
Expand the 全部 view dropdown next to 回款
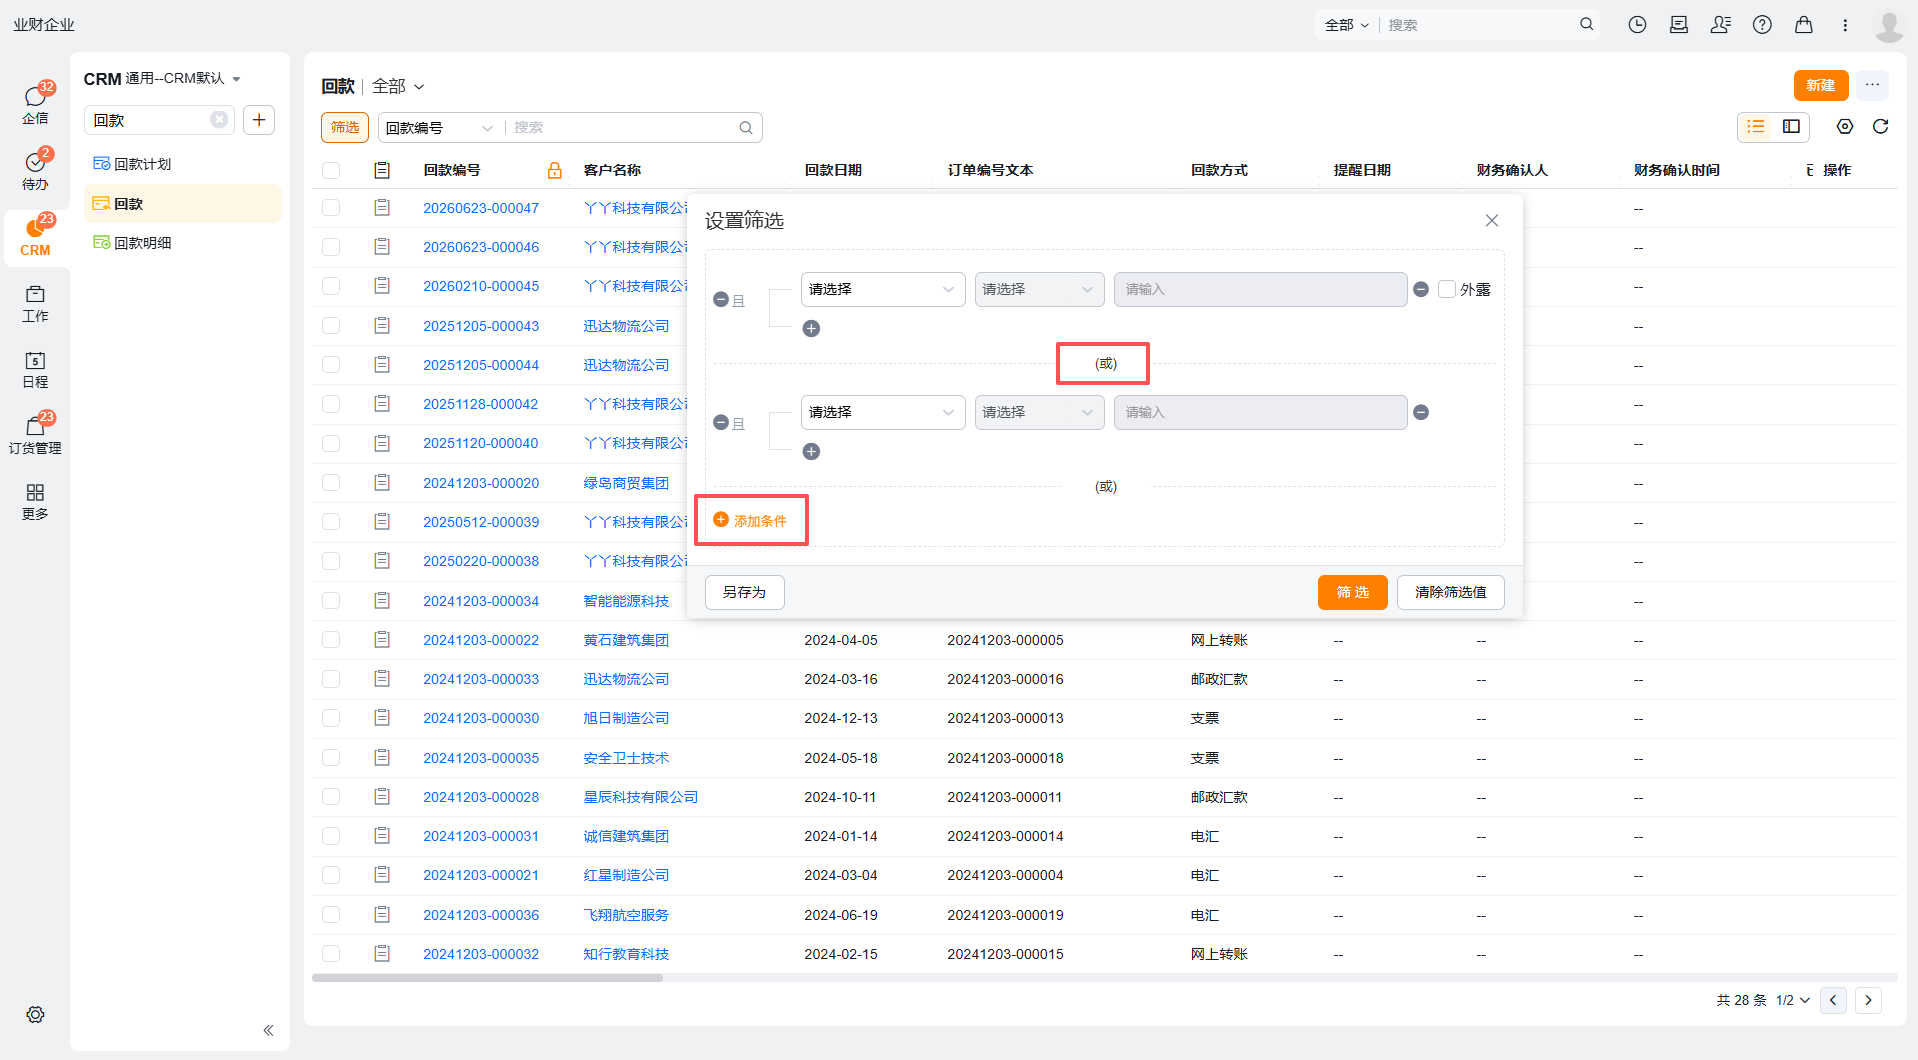tap(398, 86)
